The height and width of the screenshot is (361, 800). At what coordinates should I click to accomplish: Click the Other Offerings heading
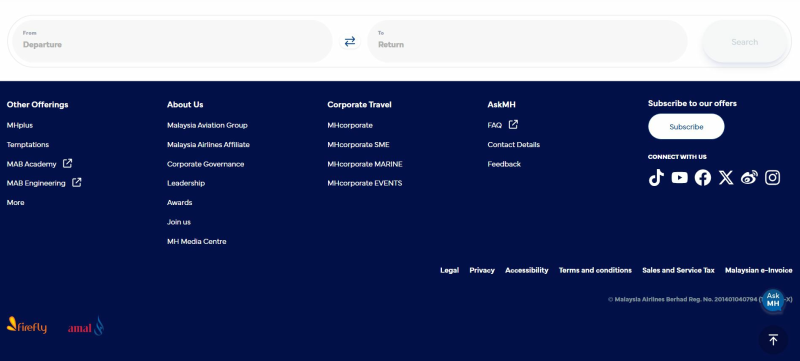point(37,105)
